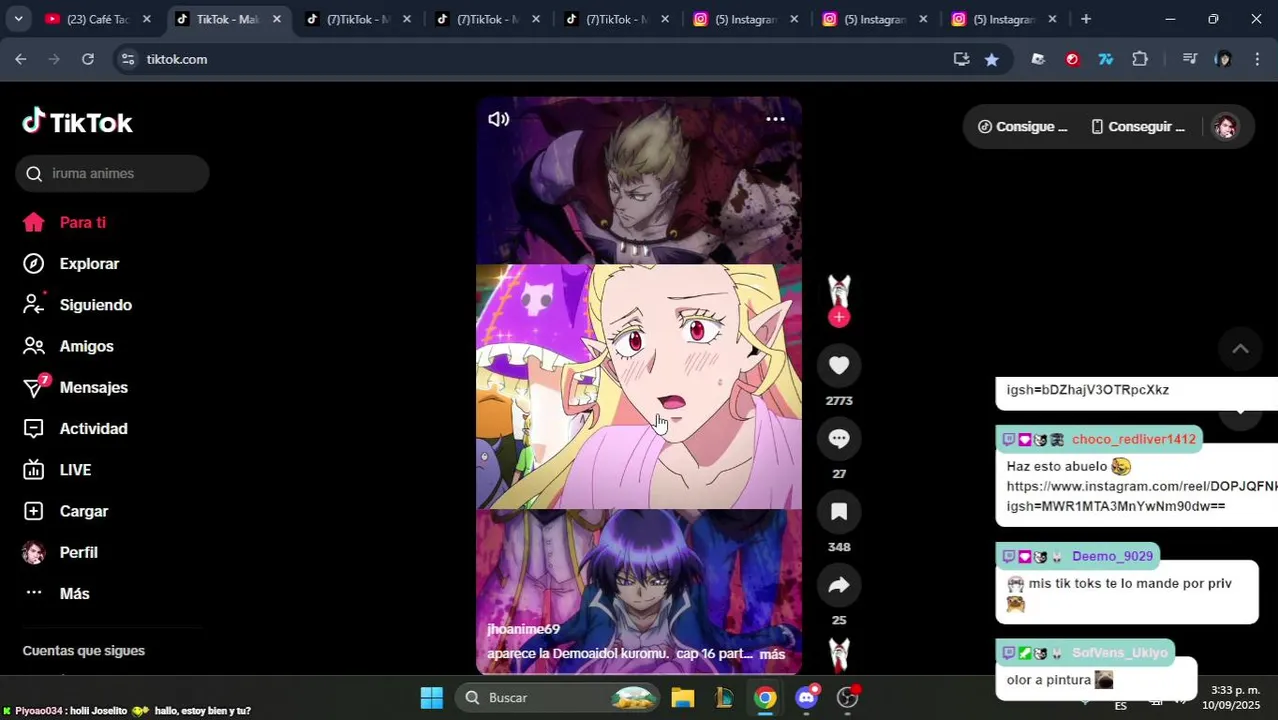Click the site info icon beside URL

point(127,59)
